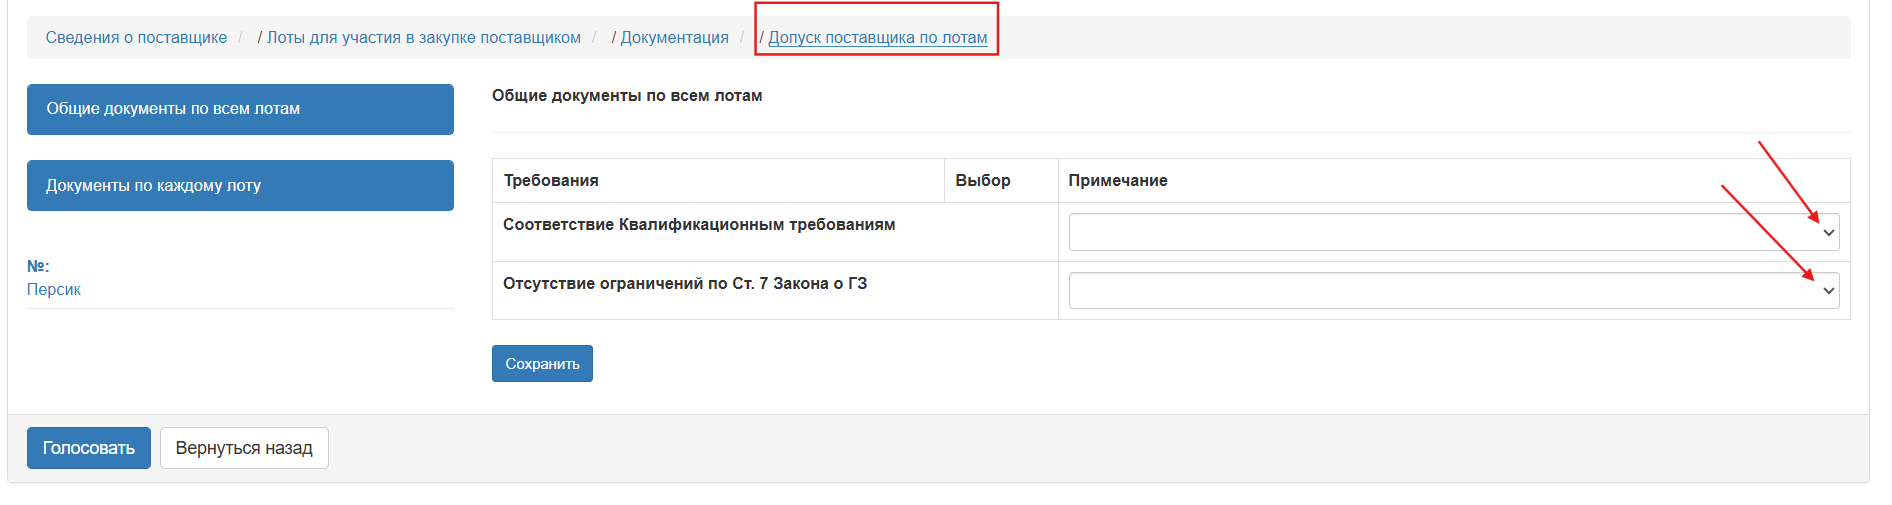
Task: Open the 'Сведения о поставщике' breadcrumb link
Action: click(x=136, y=37)
